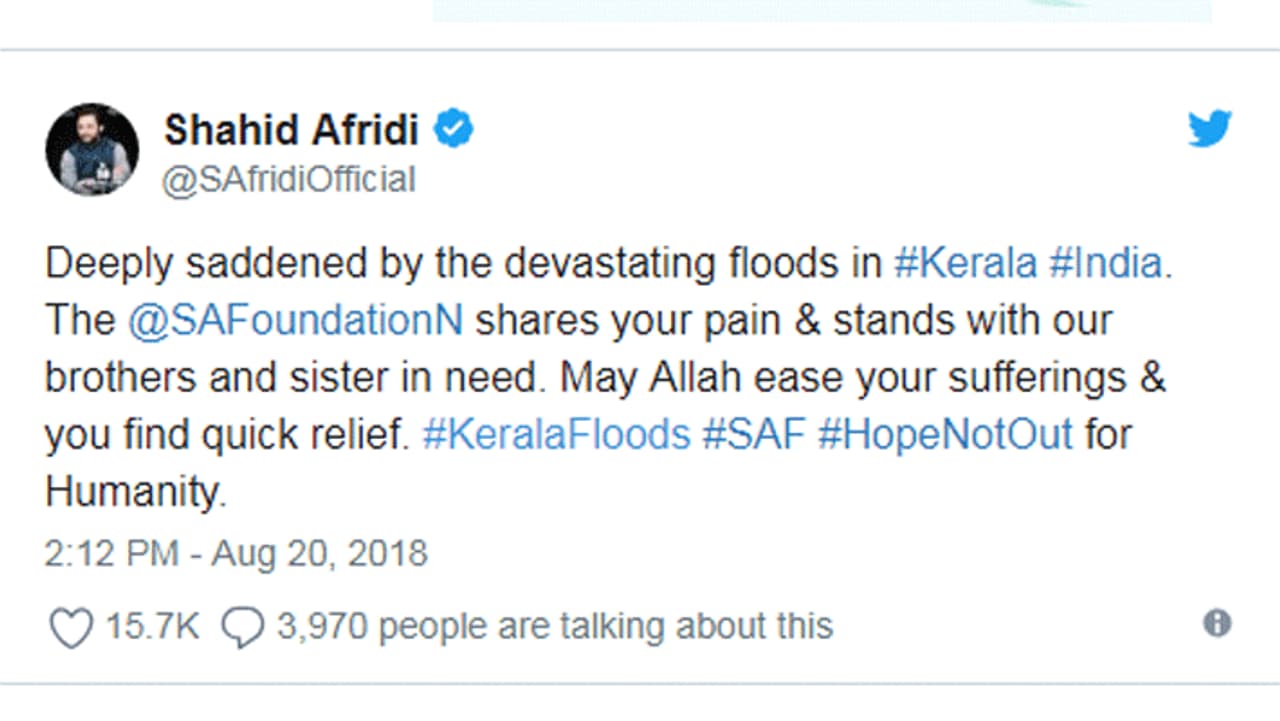Open the #KeralaFloods hashtag
1280x721 pixels.
(x=556, y=435)
